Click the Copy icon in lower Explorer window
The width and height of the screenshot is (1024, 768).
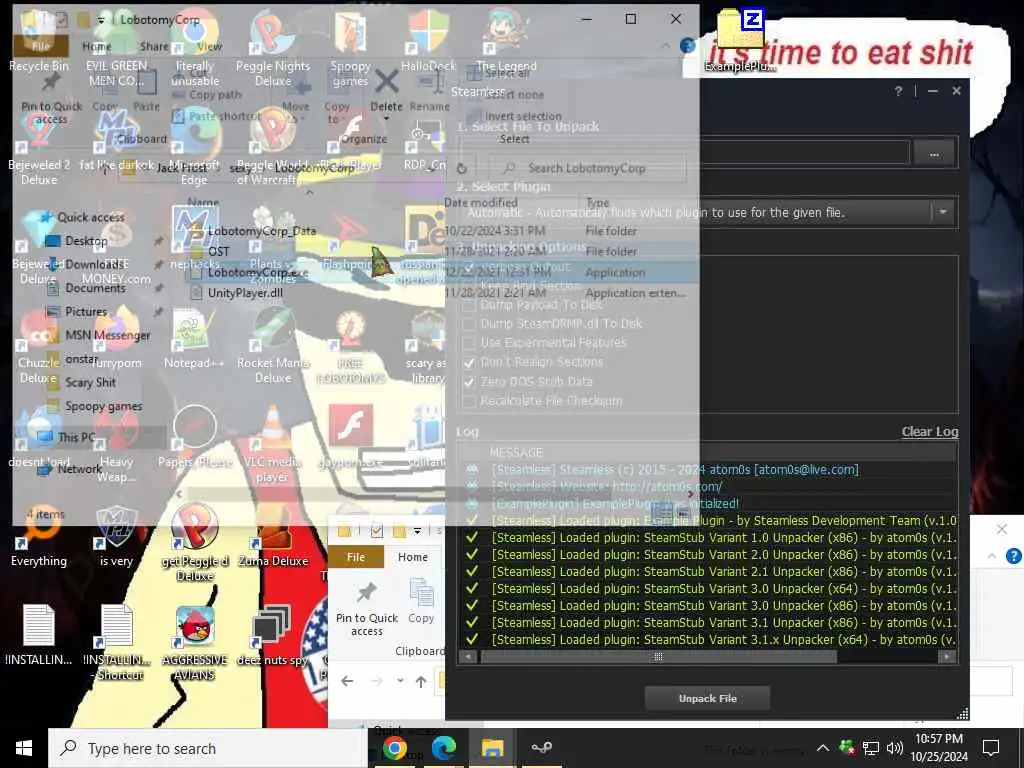pyautogui.click(x=421, y=601)
